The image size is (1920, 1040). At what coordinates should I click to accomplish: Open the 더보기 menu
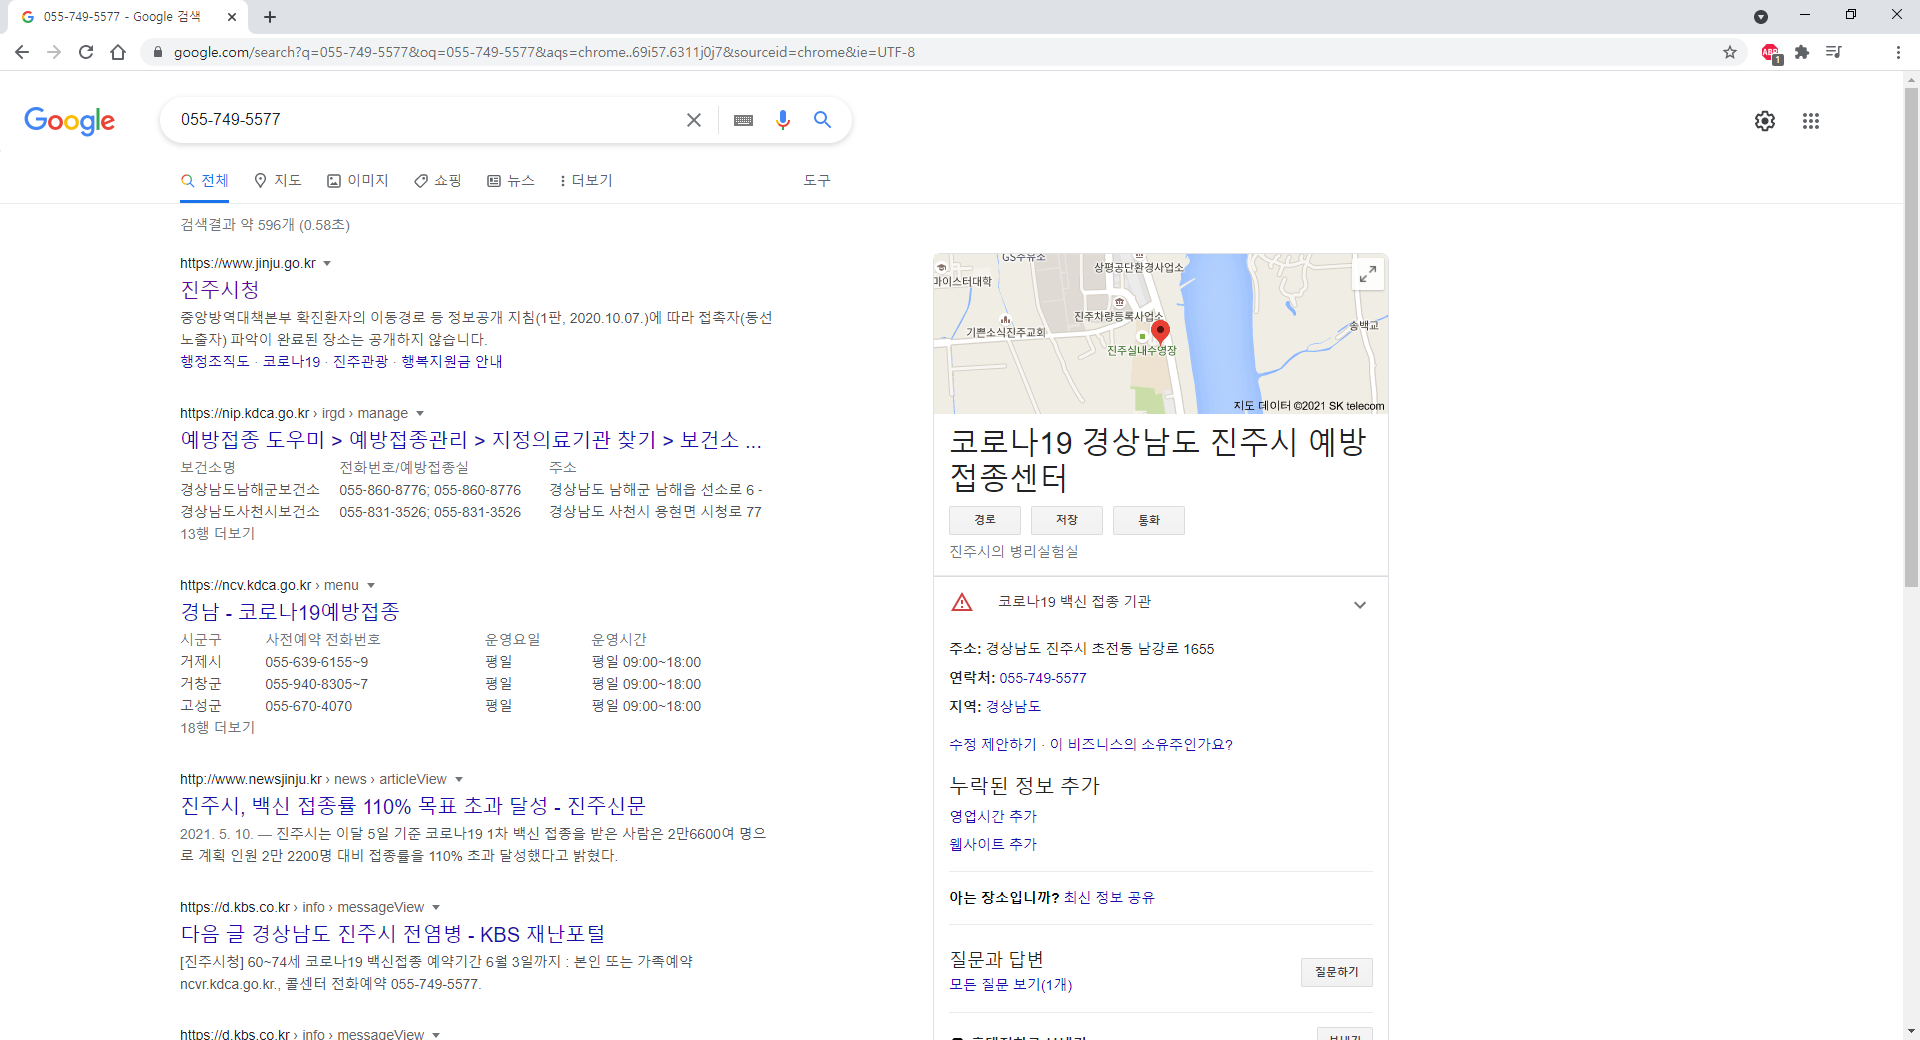586,181
